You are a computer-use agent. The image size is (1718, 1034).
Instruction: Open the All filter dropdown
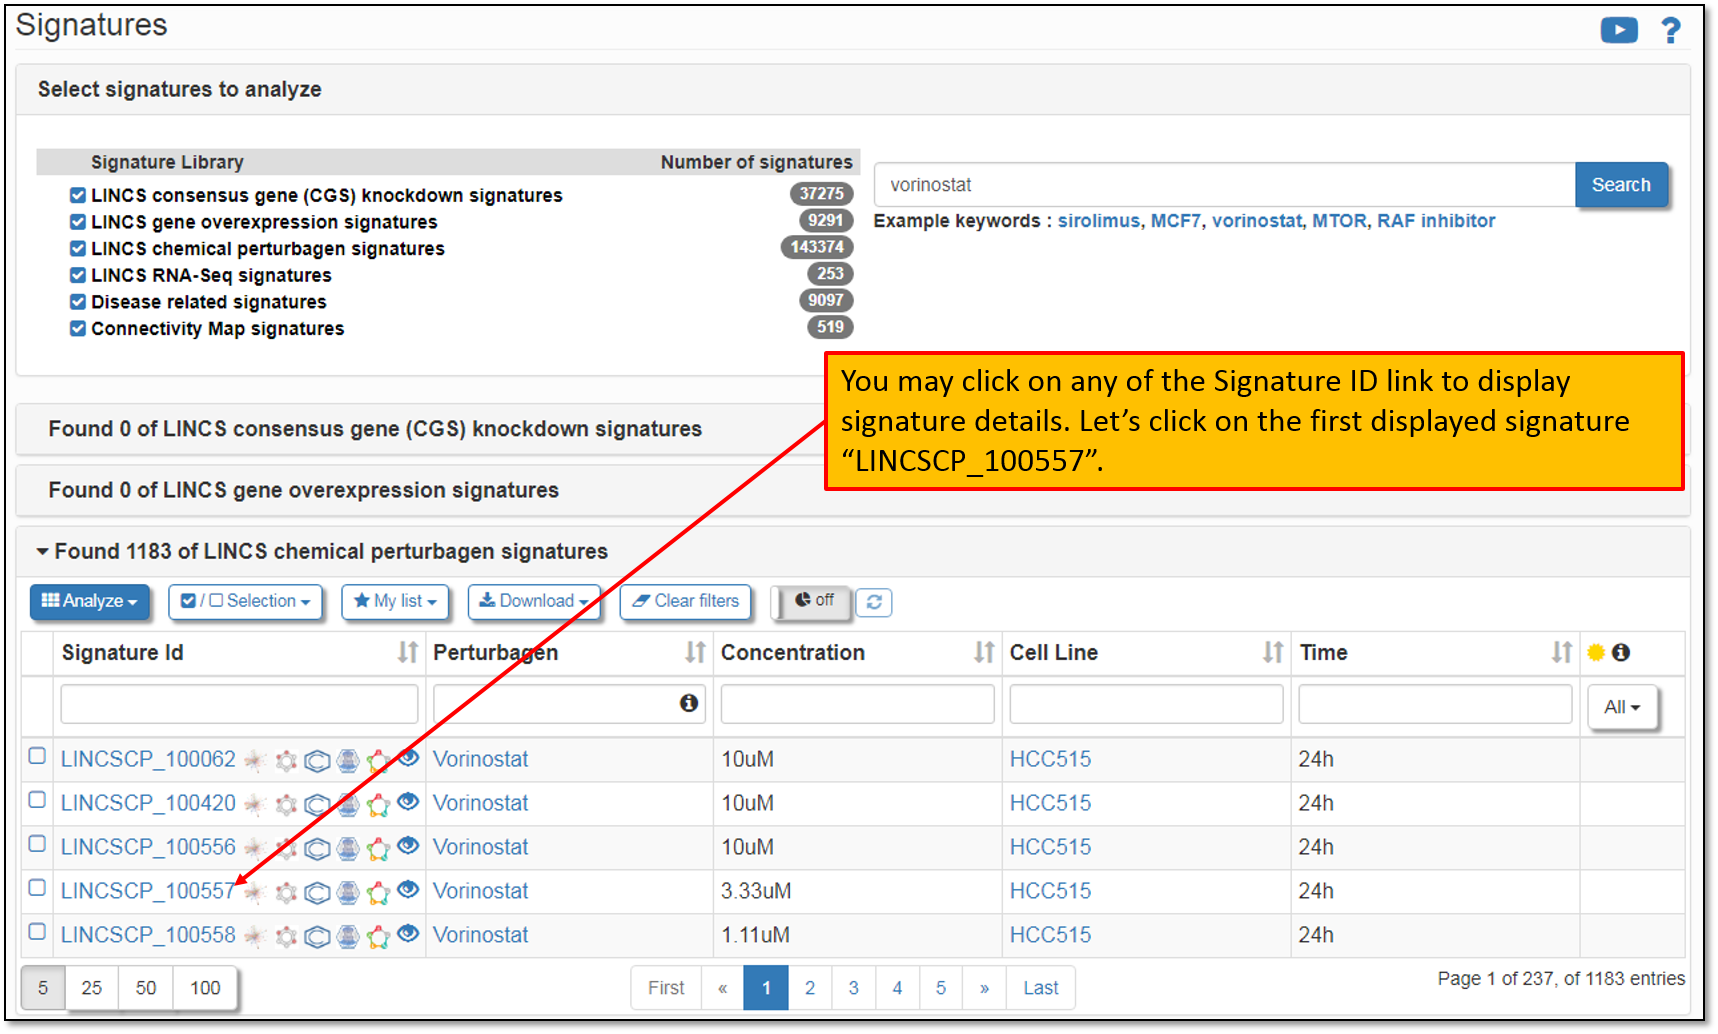pos(1622,707)
